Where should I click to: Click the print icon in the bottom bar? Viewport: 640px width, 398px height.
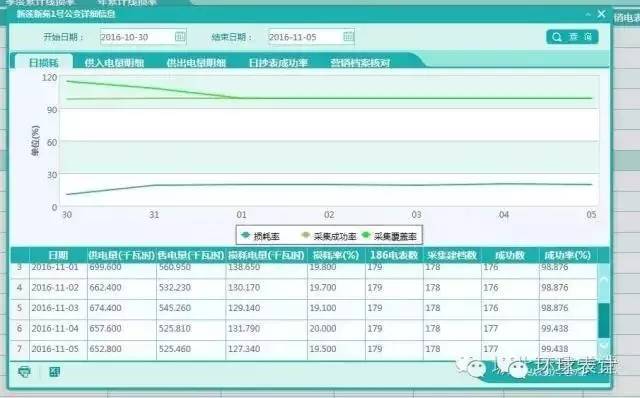tap(24, 372)
